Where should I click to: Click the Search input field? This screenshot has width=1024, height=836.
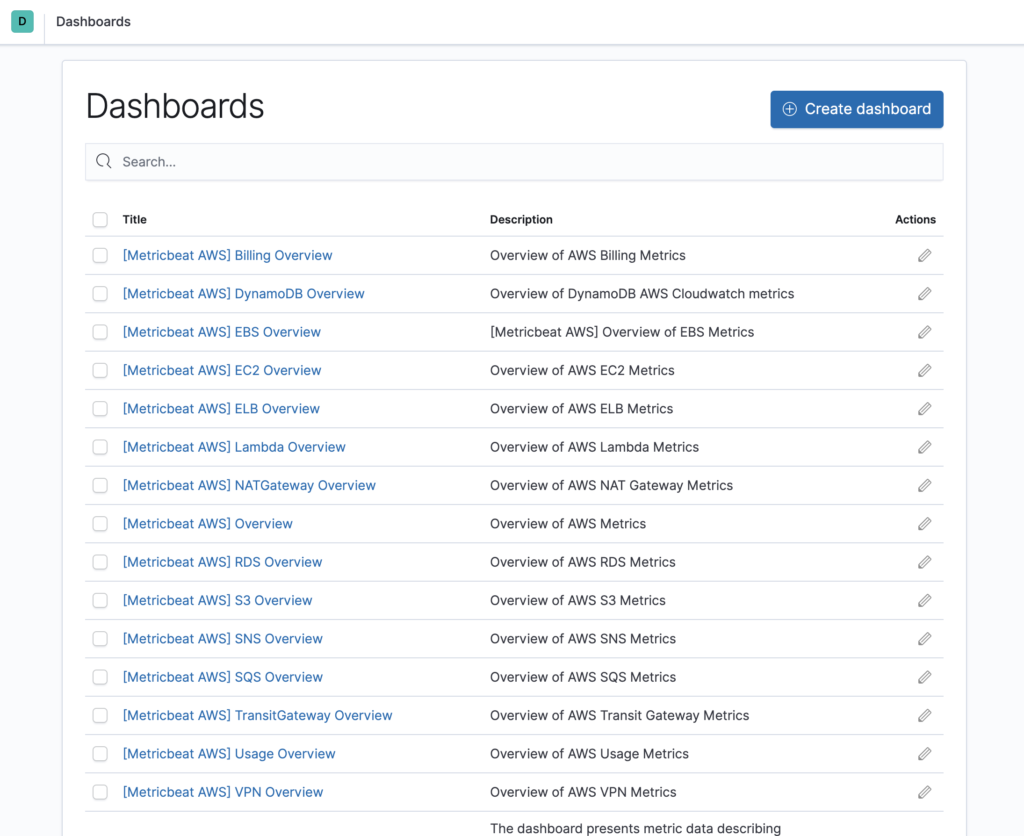tap(400, 161)
